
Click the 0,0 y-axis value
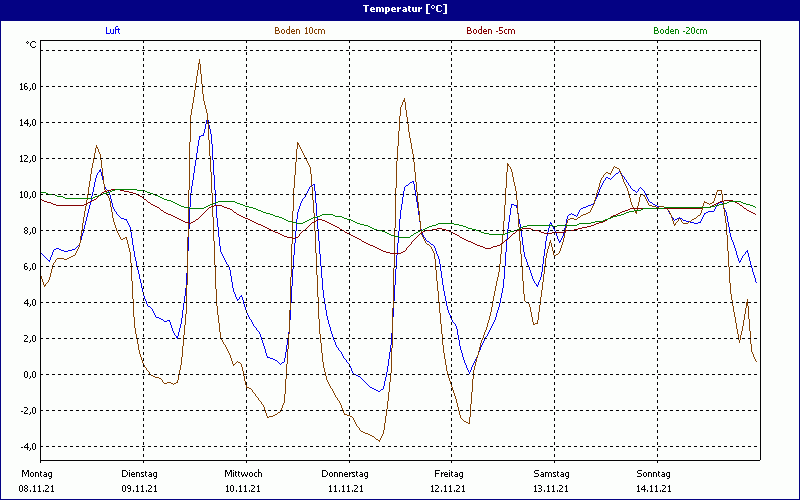30,374
